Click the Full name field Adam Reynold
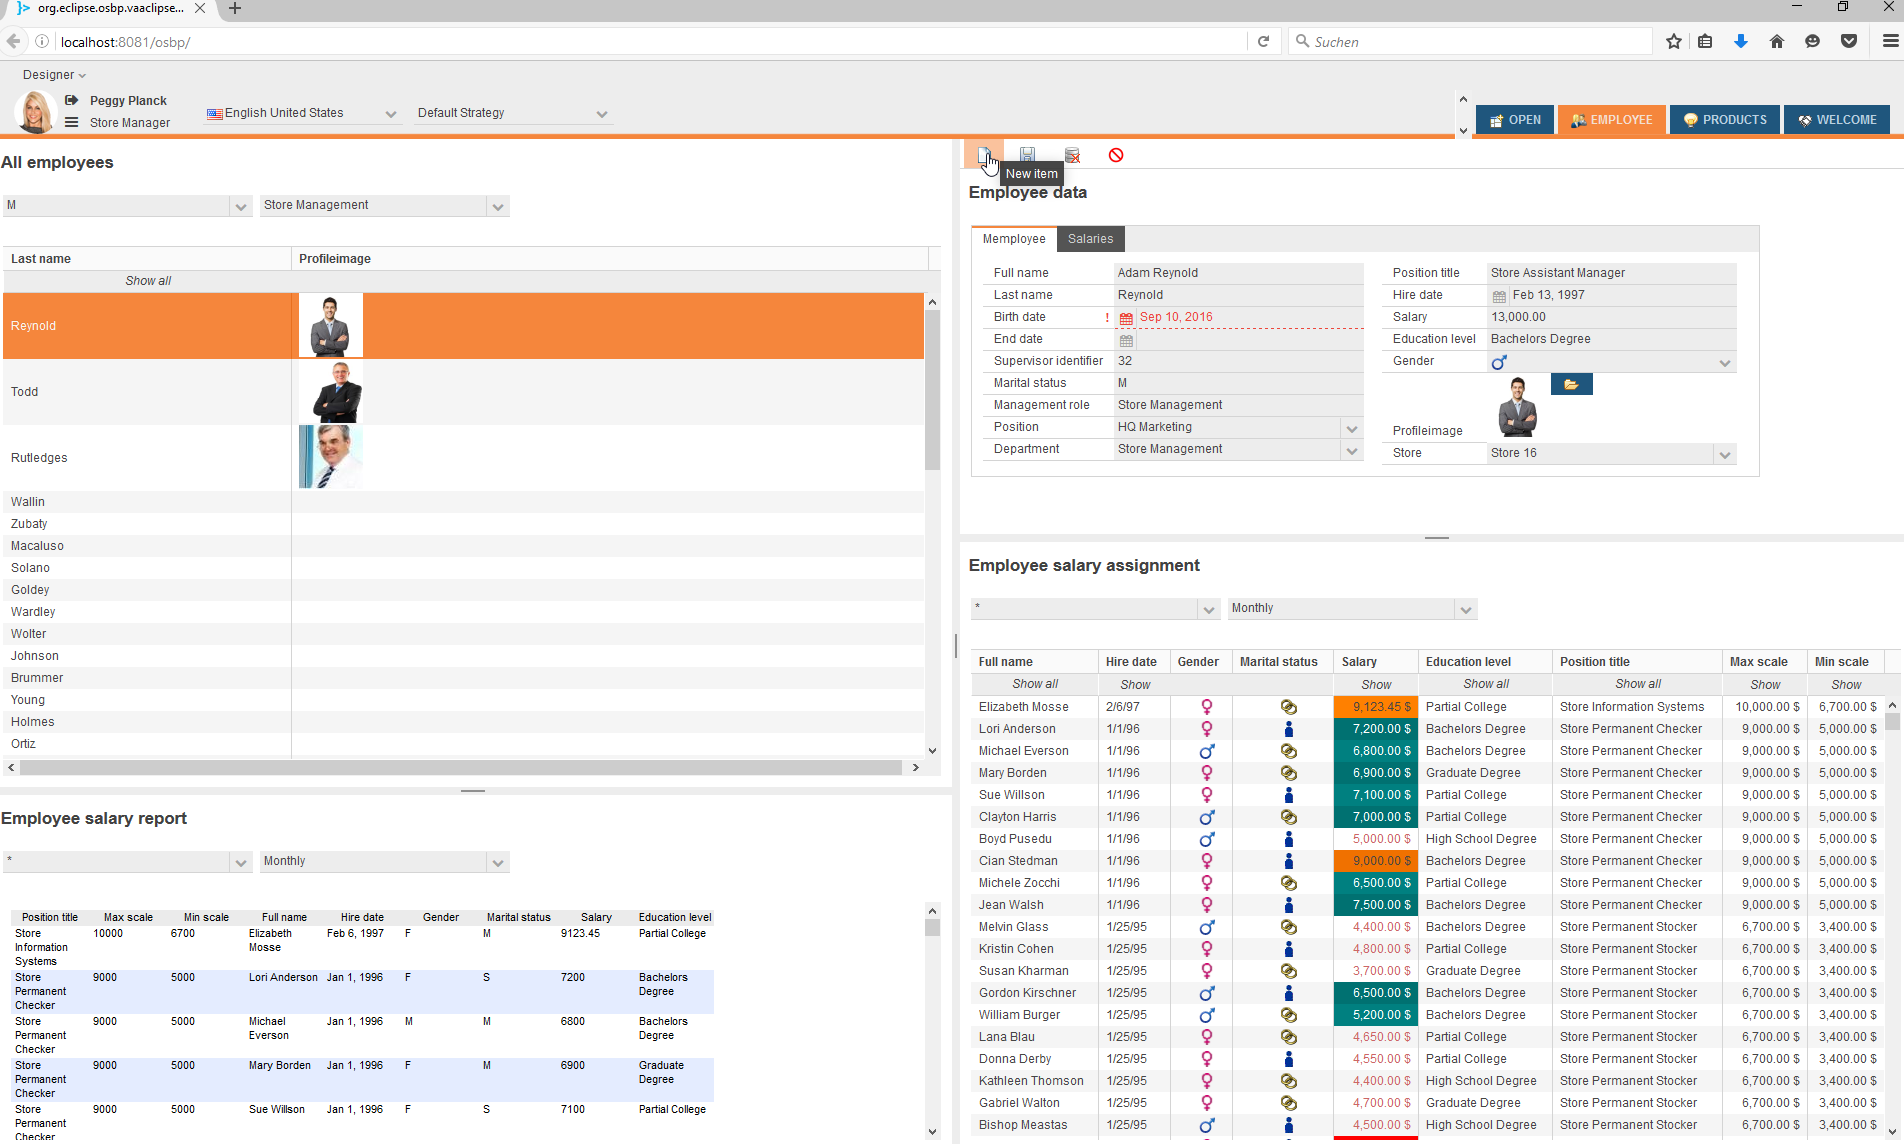 point(1238,273)
